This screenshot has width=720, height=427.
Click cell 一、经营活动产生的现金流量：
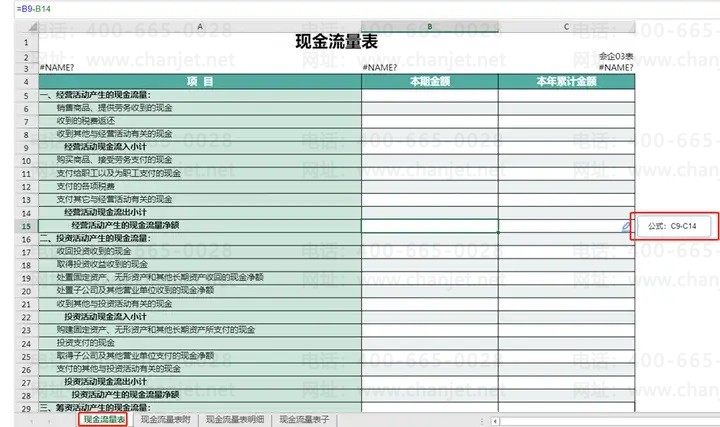(200, 95)
